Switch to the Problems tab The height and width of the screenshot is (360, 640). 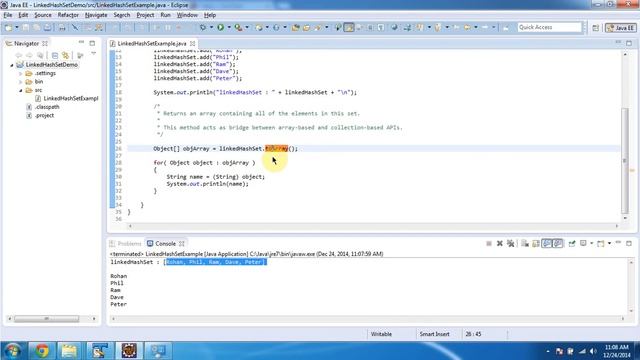(x=125, y=244)
